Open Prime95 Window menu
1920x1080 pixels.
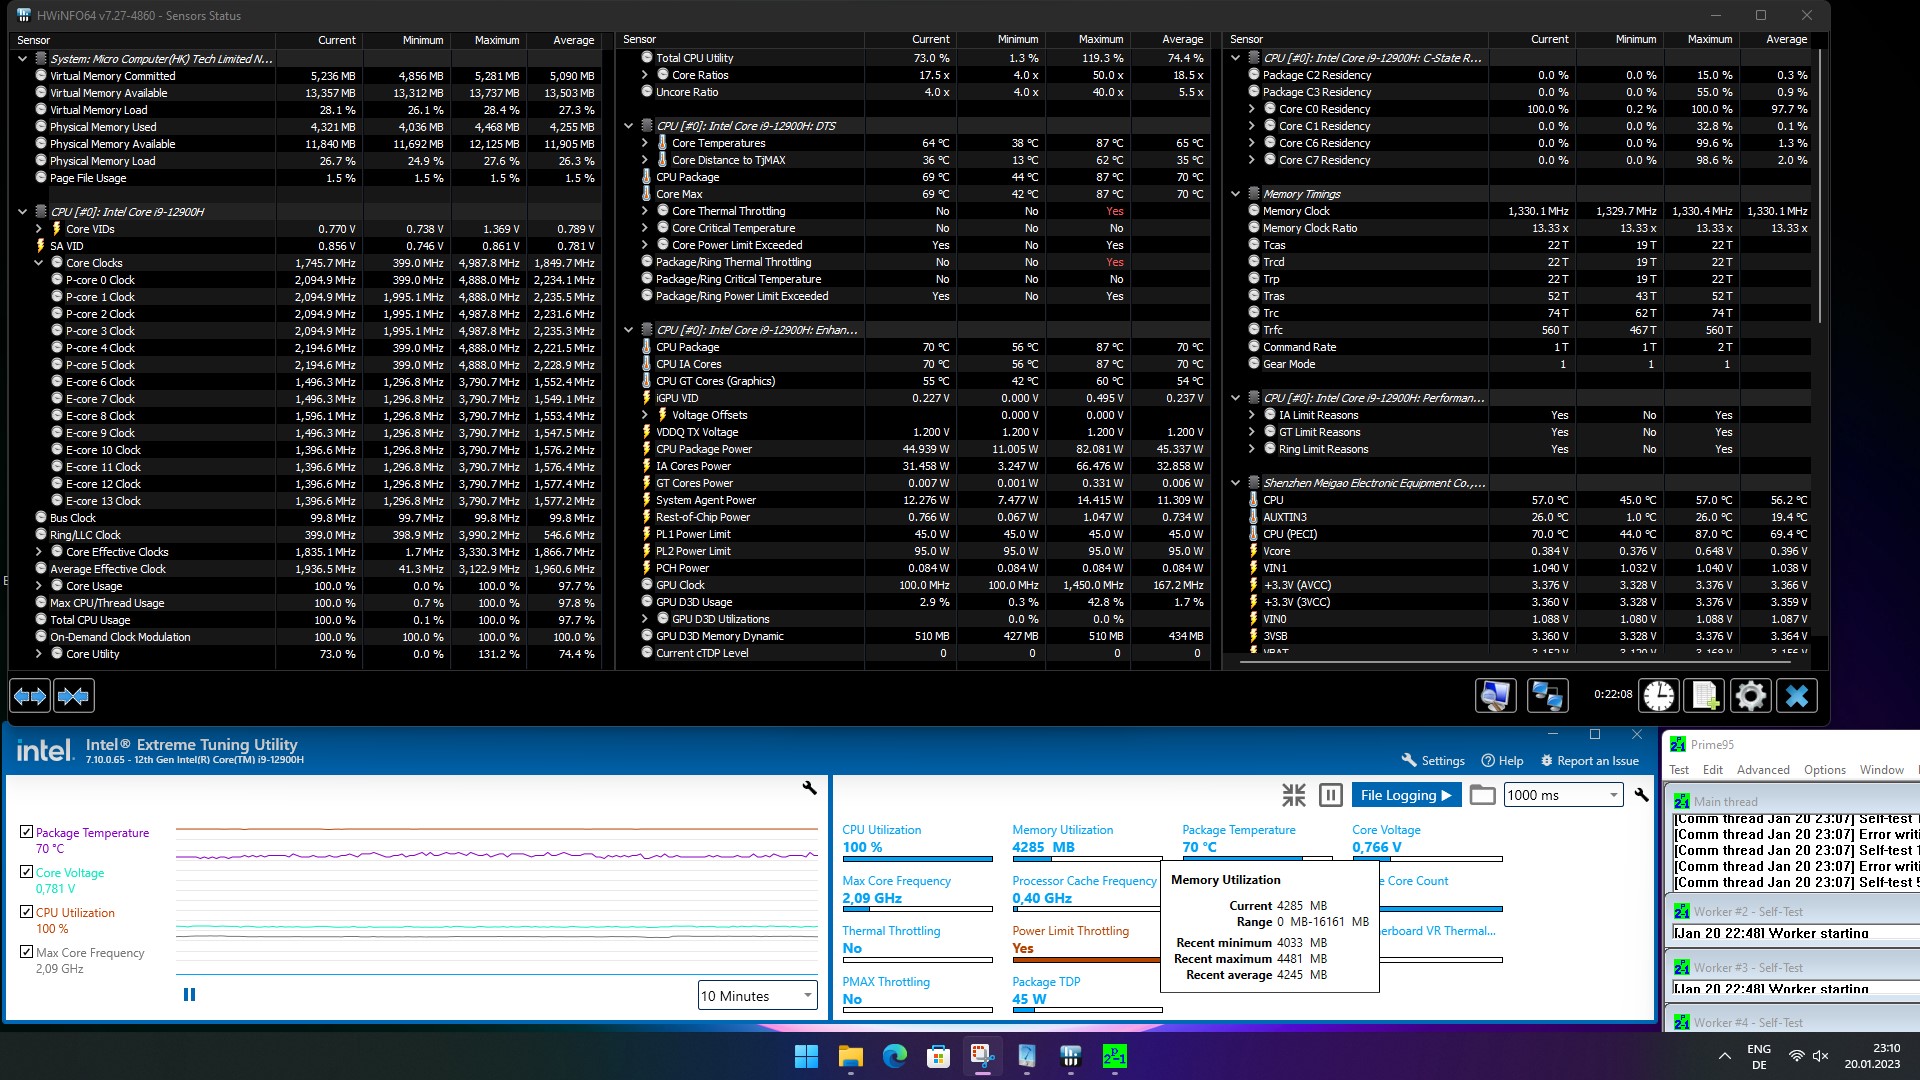tap(1881, 770)
